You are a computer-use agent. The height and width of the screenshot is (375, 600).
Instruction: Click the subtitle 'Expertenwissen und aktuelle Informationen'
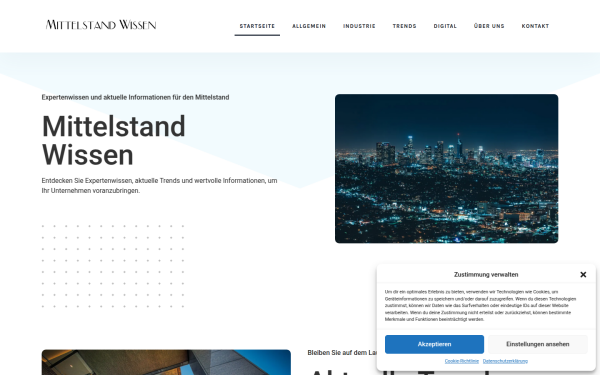click(x=135, y=97)
